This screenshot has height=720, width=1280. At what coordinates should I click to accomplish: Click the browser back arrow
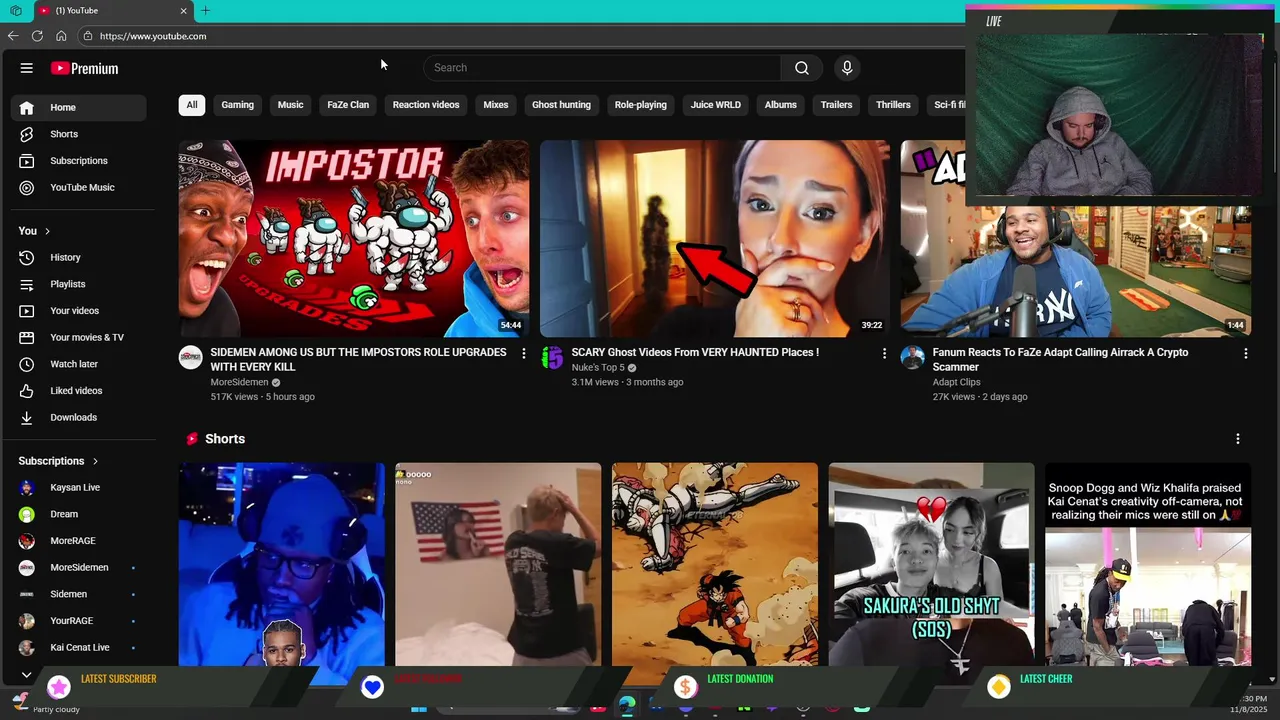13,36
